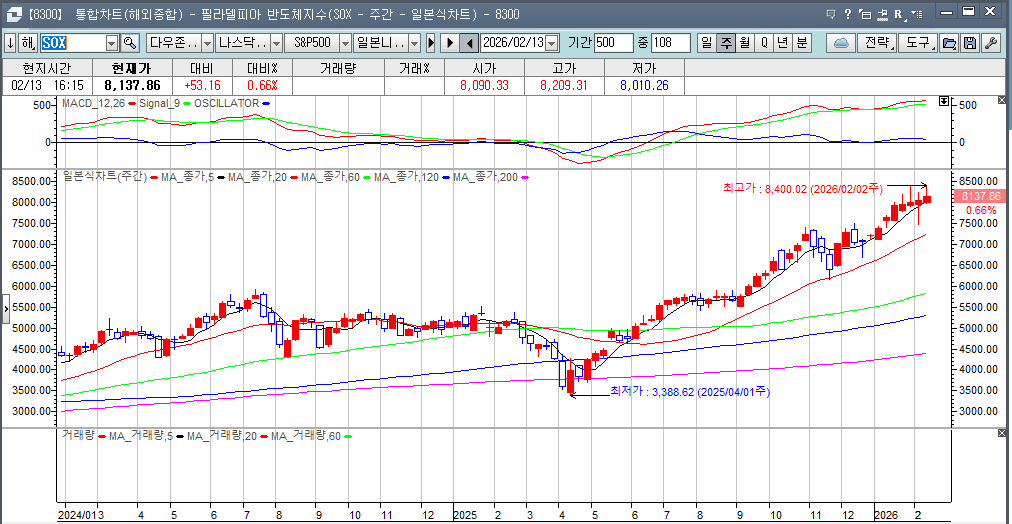Click the help question mark icon

[x=847, y=14]
